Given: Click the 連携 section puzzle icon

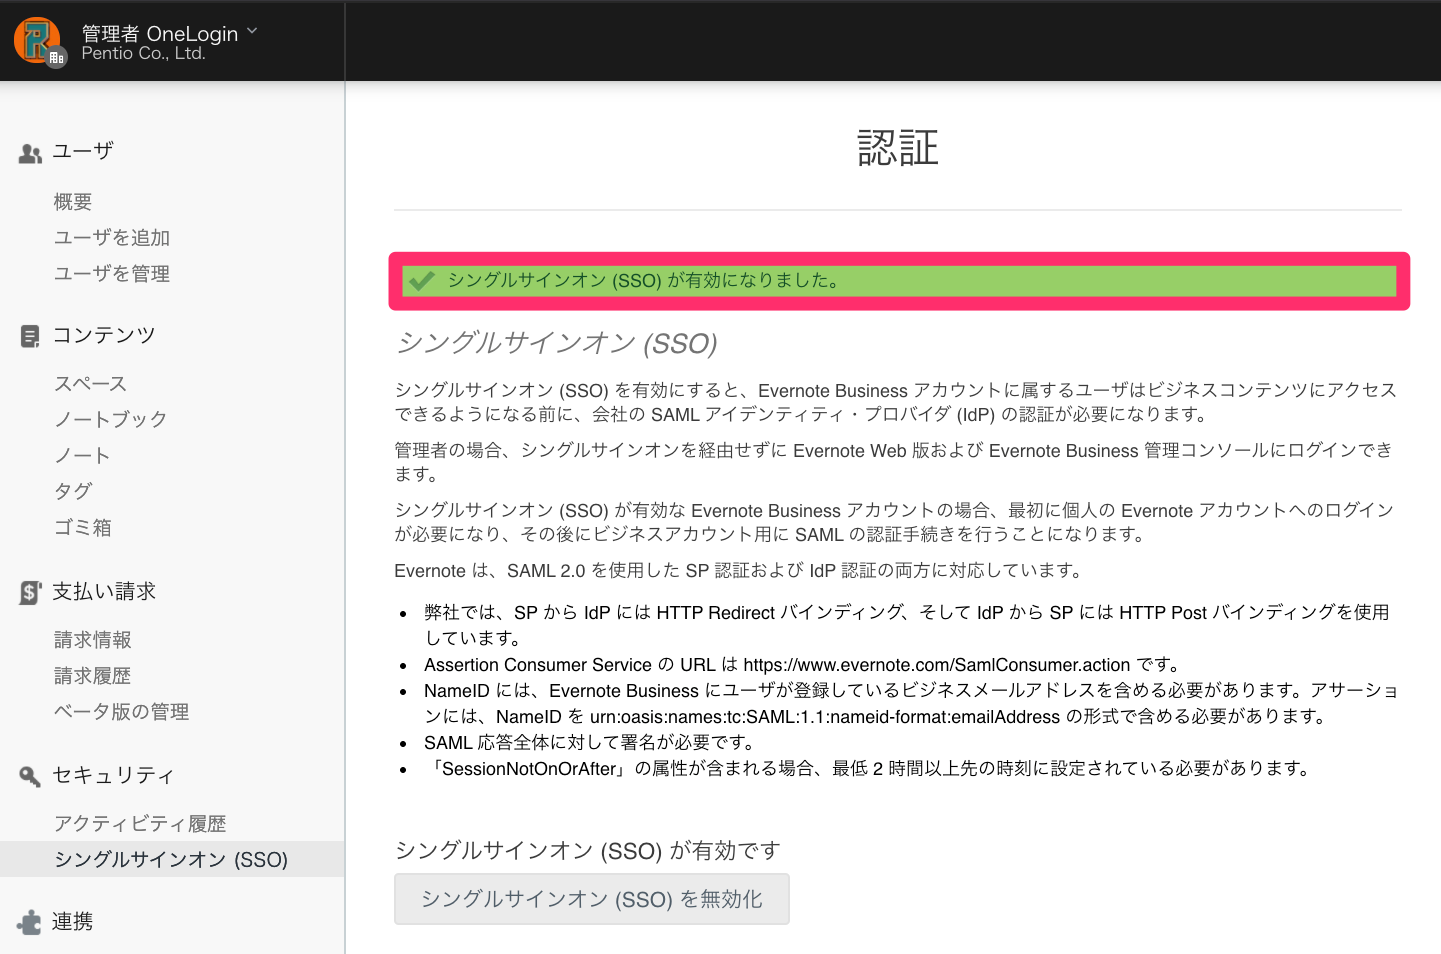Looking at the screenshot, I should (x=30, y=922).
